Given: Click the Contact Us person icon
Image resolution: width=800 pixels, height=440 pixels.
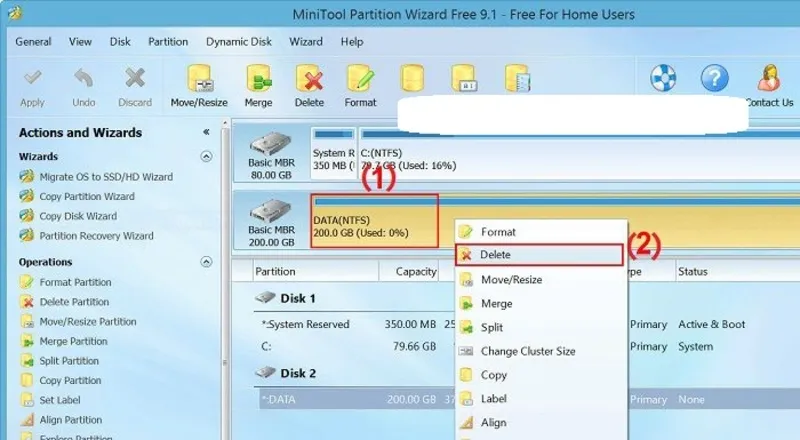Looking at the screenshot, I should click(x=769, y=78).
